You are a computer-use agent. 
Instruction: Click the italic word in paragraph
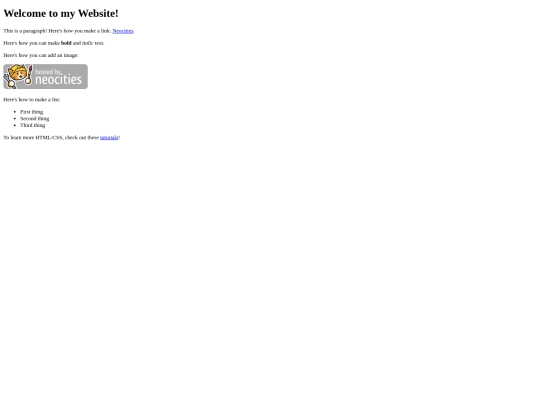pyautogui.click(x=87, y=43)
